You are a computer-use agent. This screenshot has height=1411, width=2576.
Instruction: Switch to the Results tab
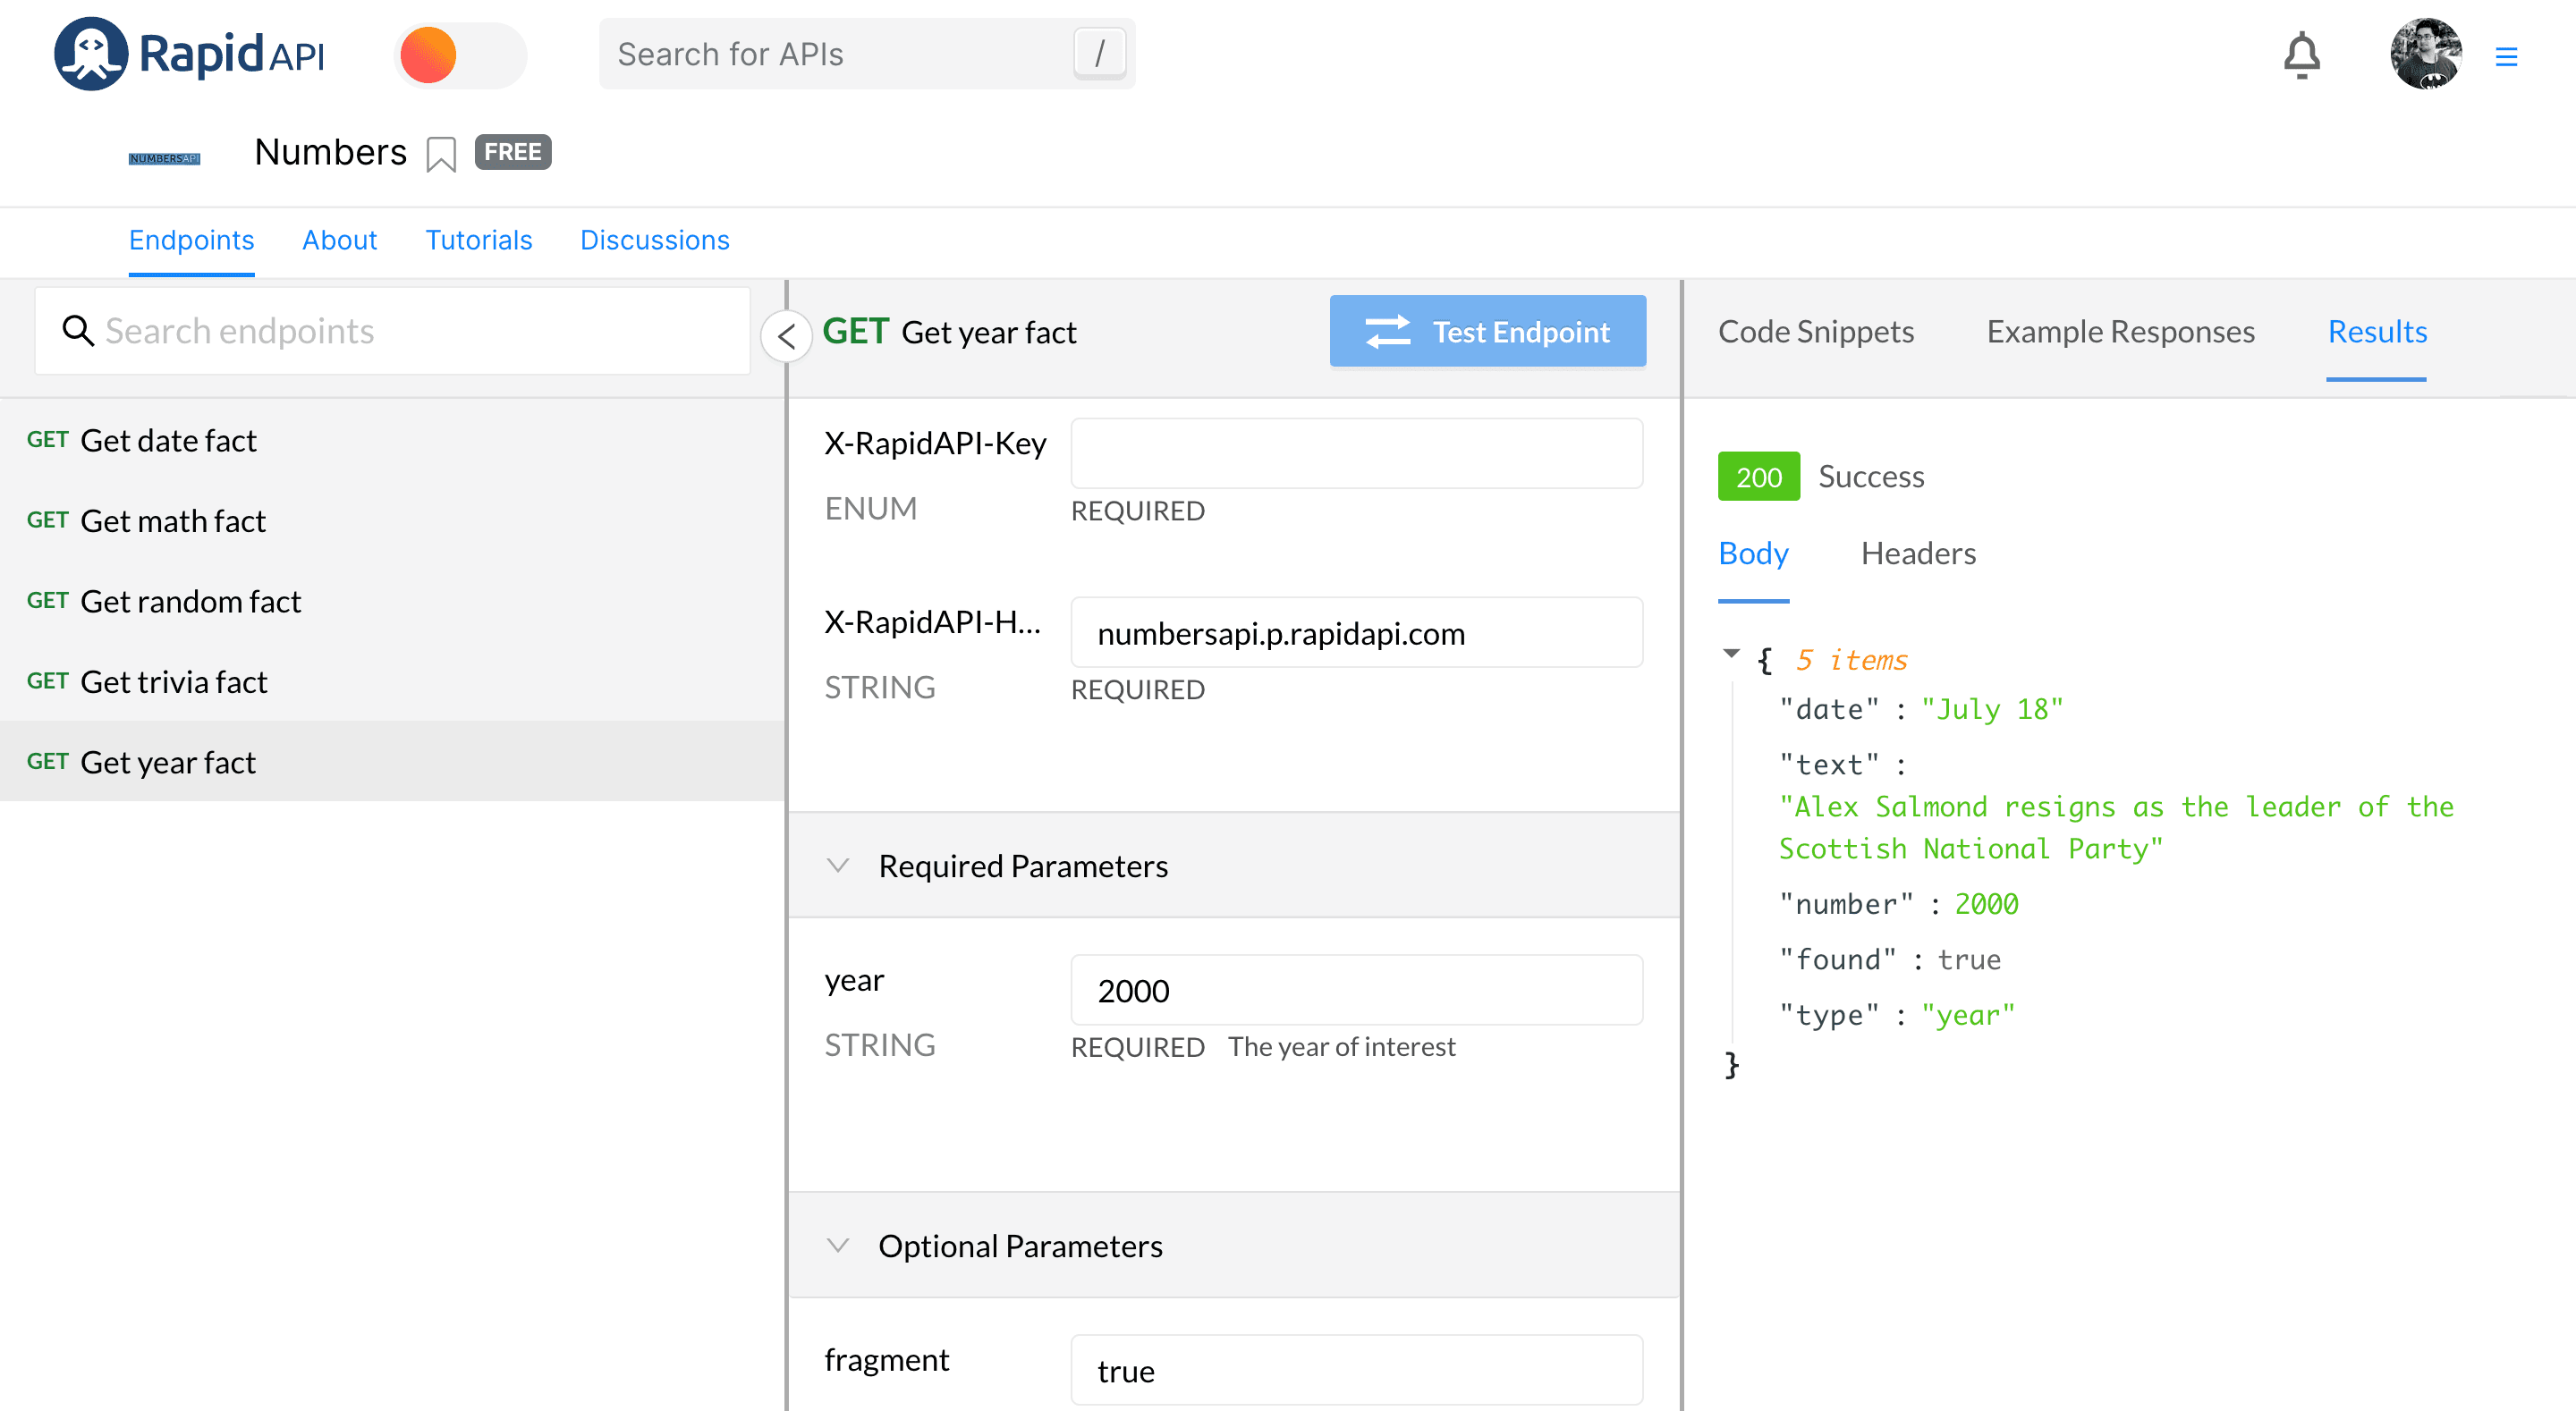tap(2377, 331)
